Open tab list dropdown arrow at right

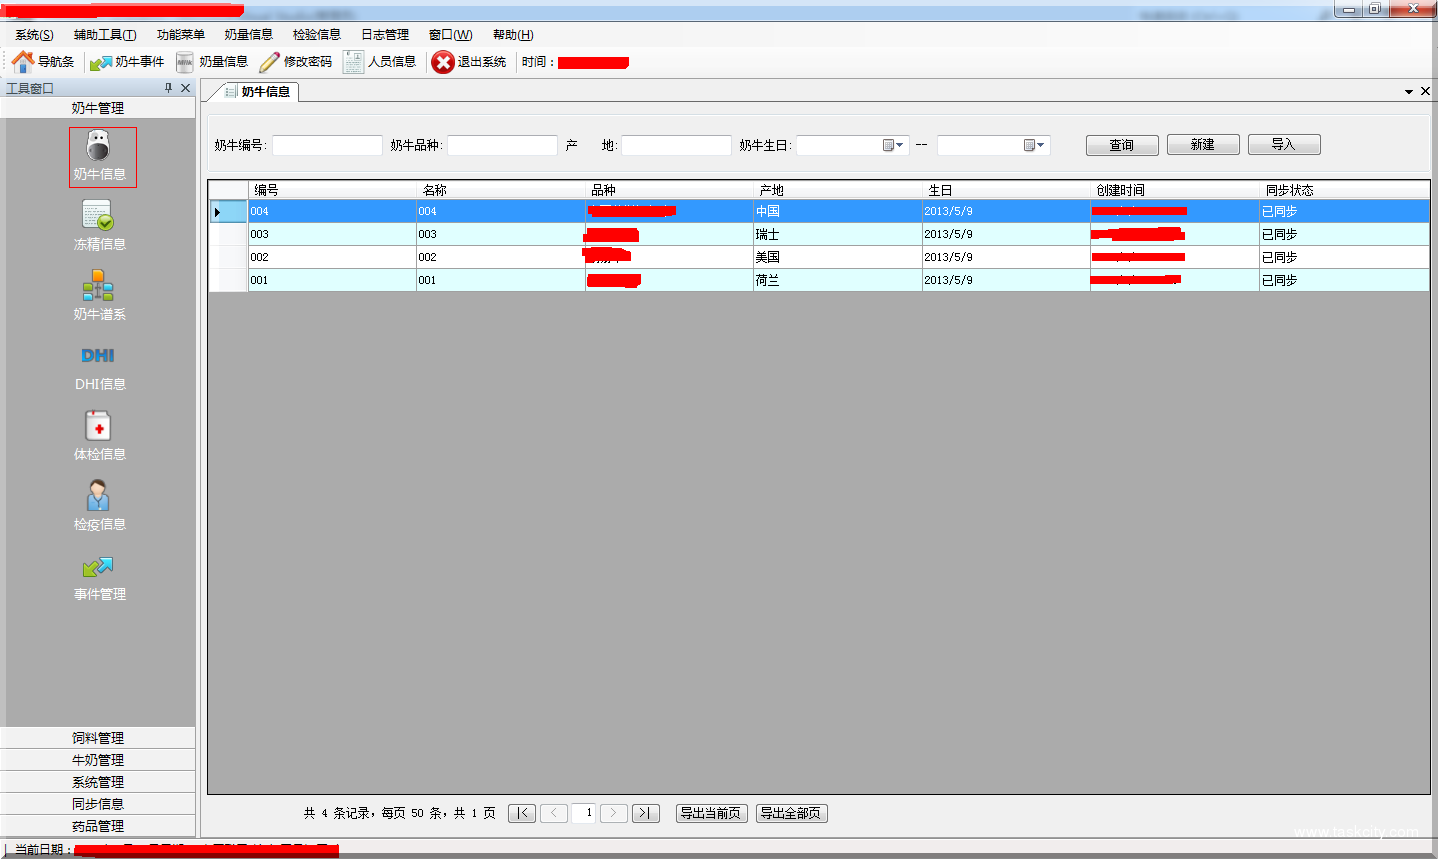point(1409,92)
